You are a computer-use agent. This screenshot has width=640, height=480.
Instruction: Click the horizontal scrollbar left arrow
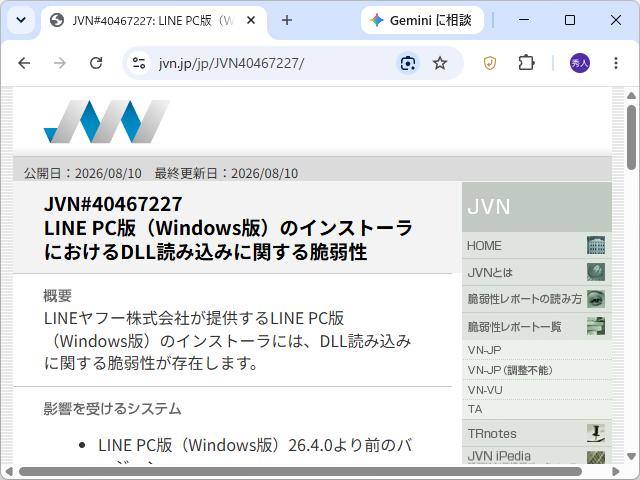tap(9, 472)
